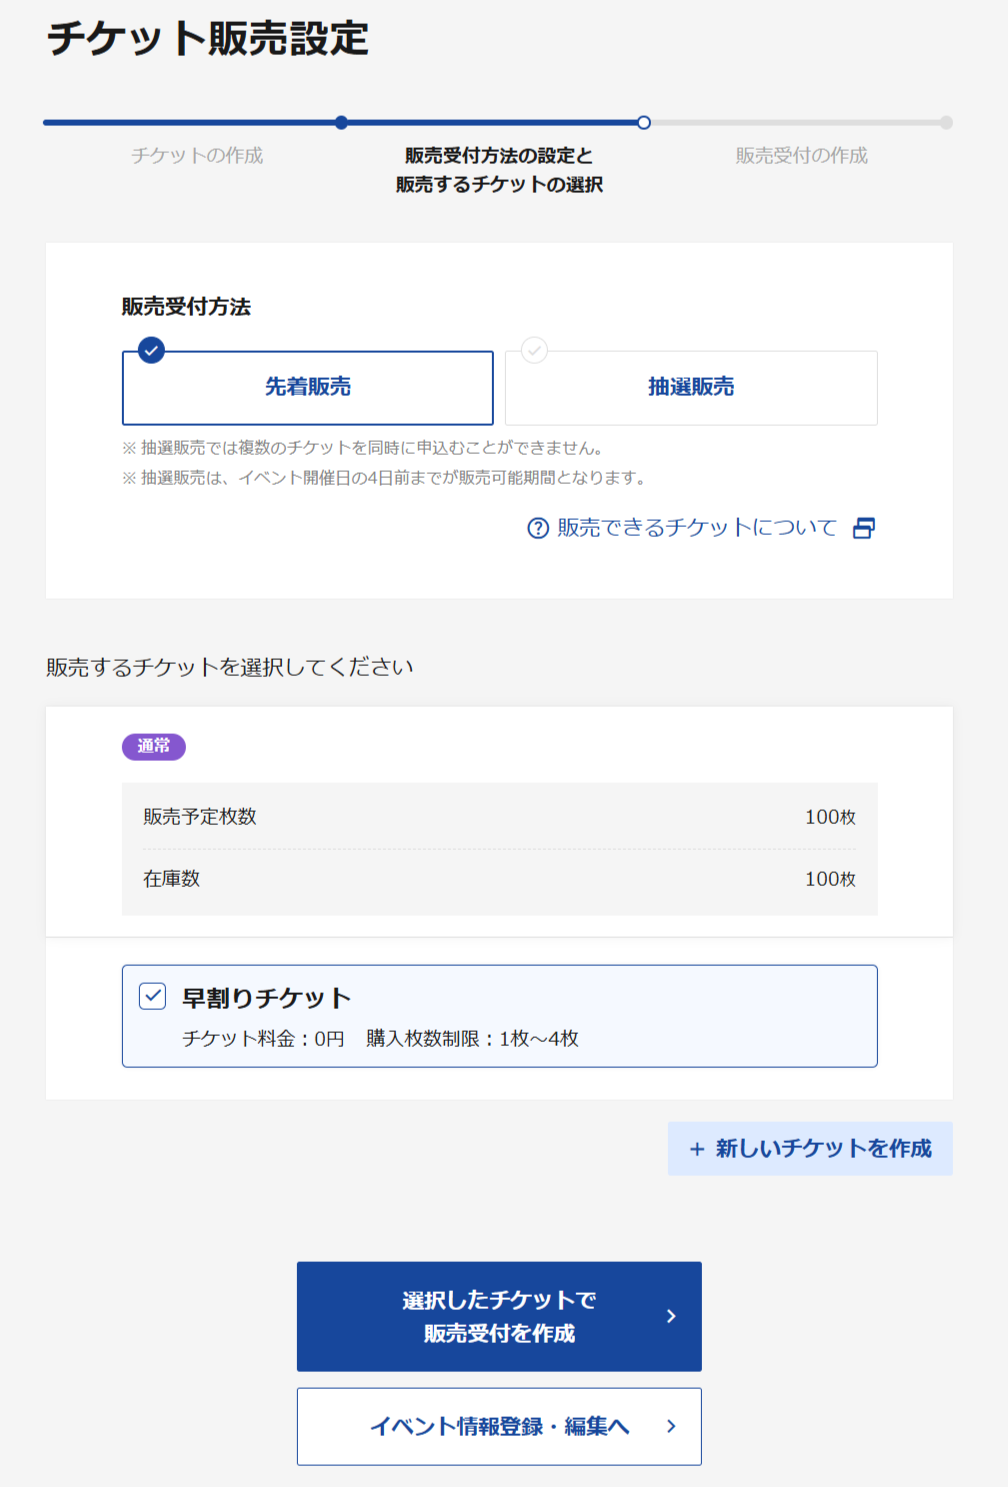The height and width of the screenshot is (1487, 1008).
Task: Click the help question mark icon
Action: point(538,528)
